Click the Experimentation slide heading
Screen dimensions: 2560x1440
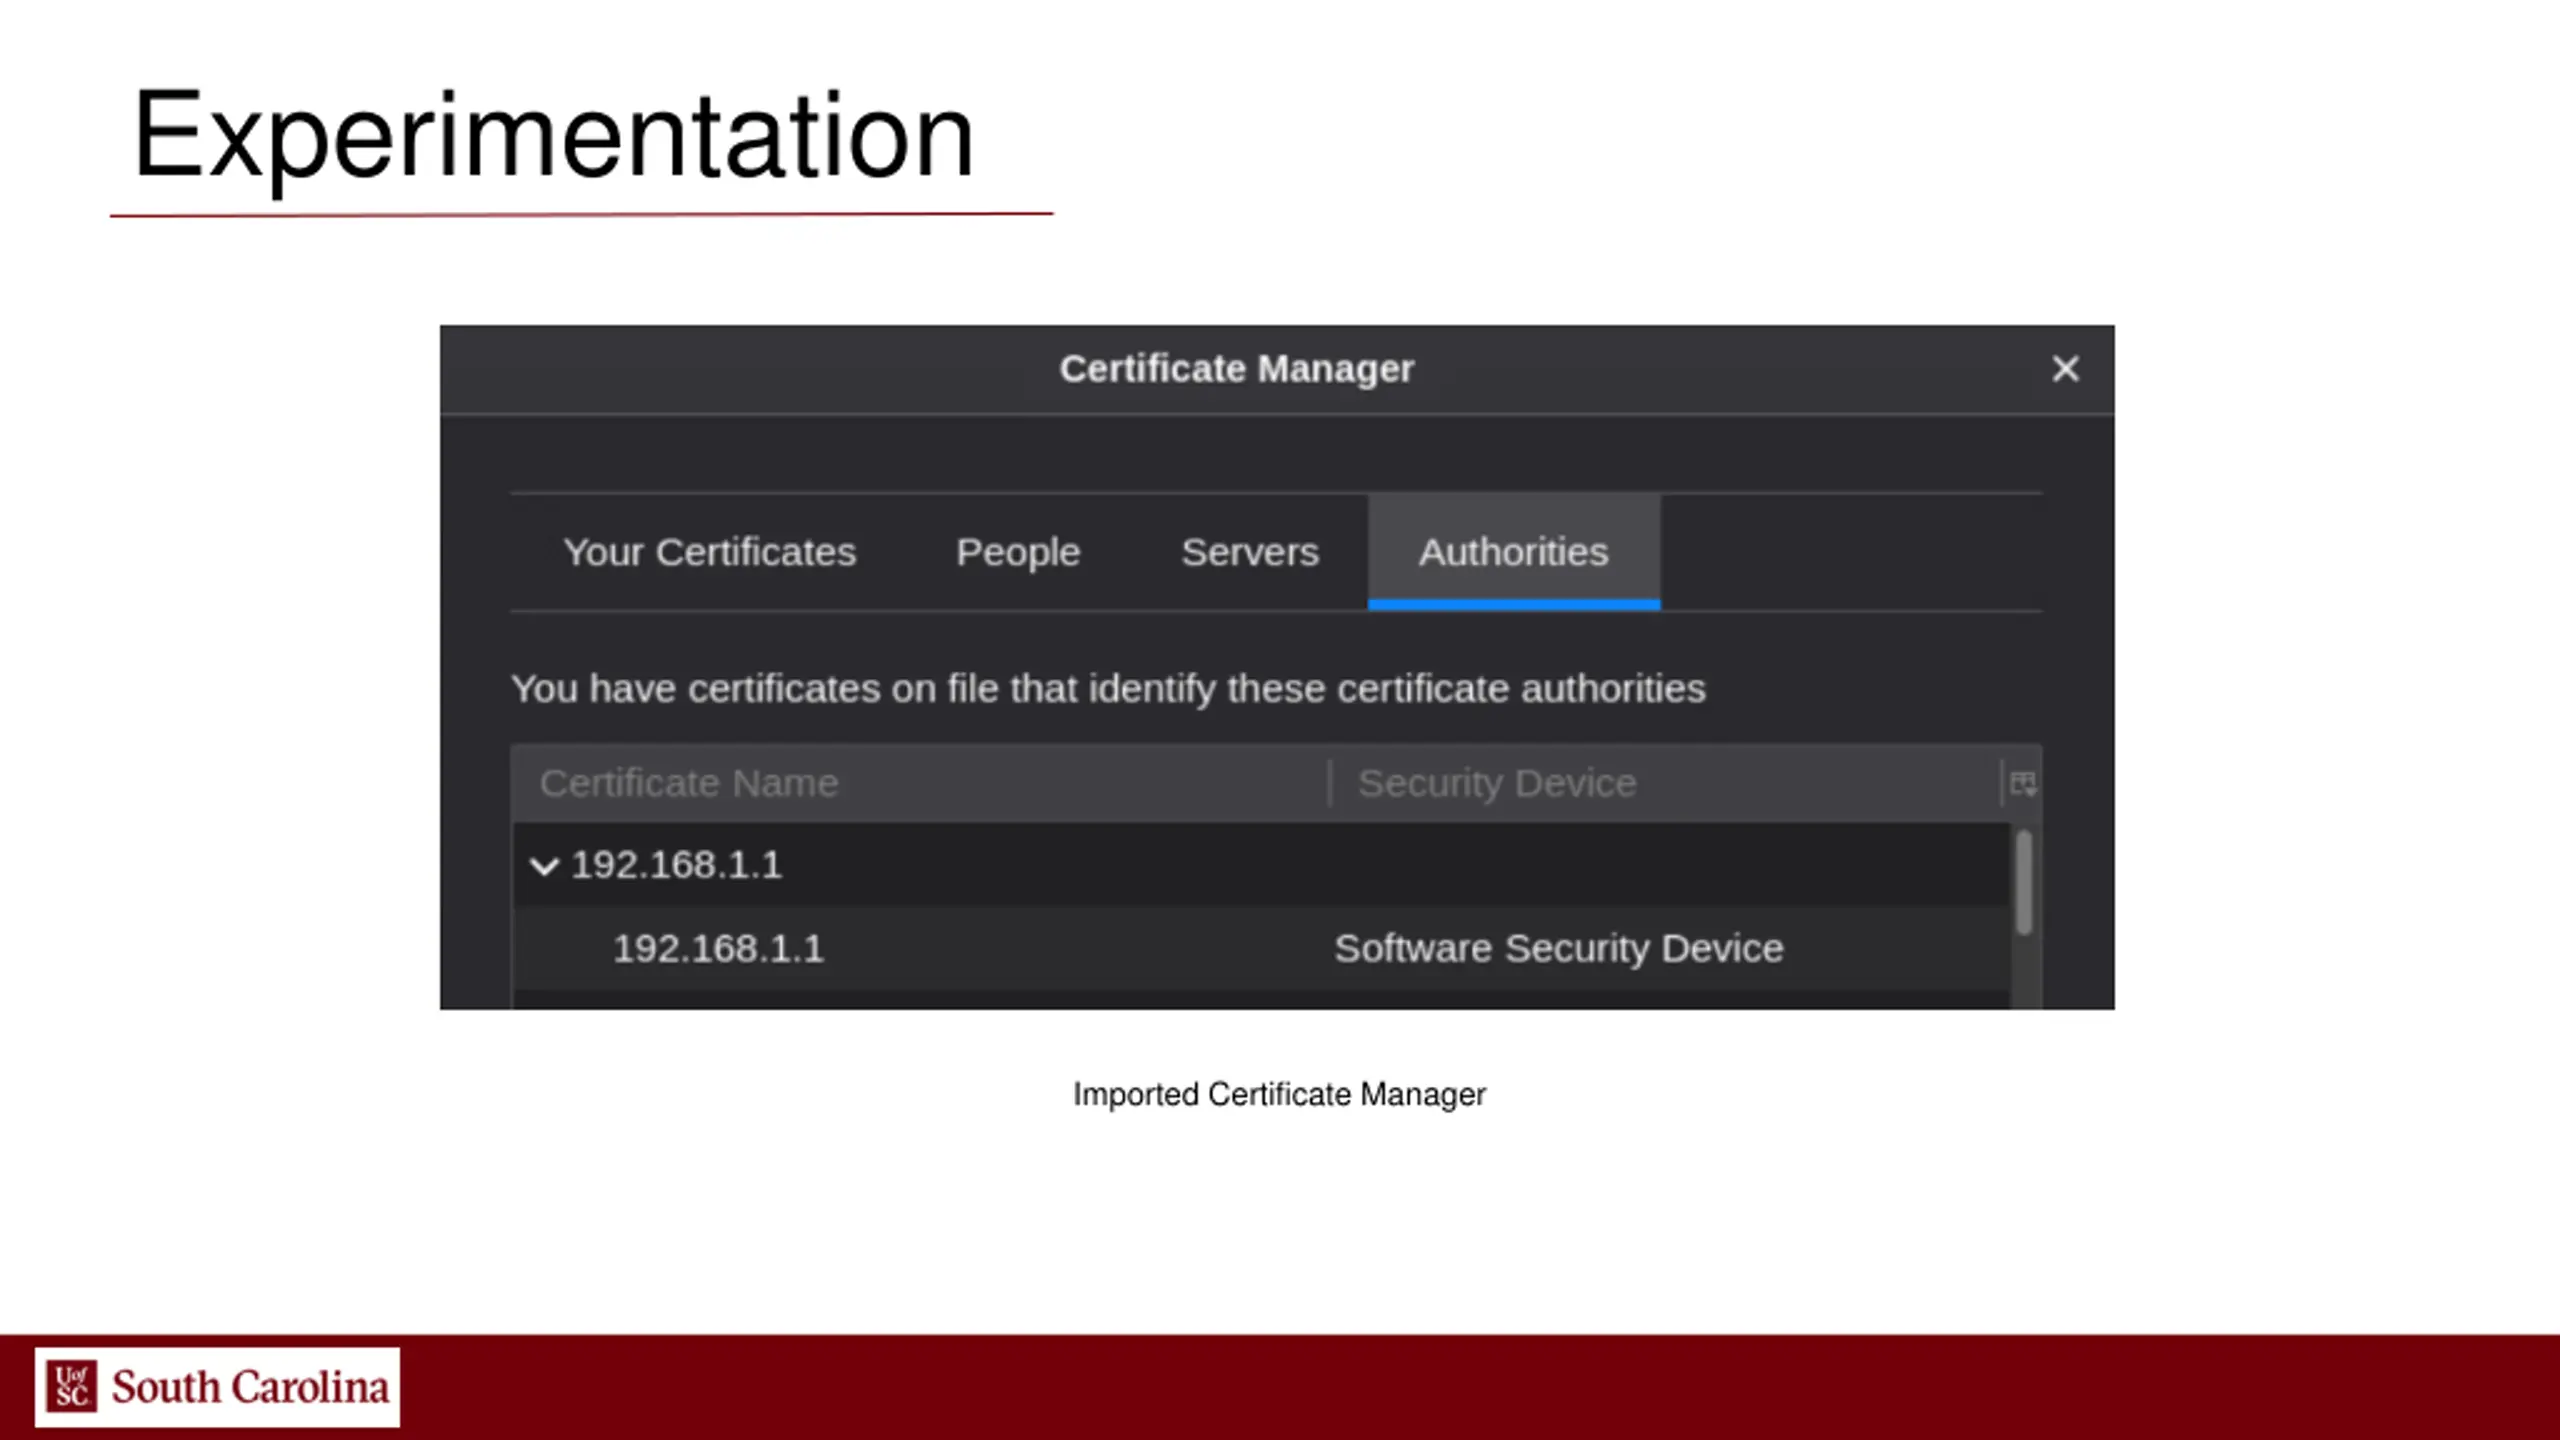553,135
